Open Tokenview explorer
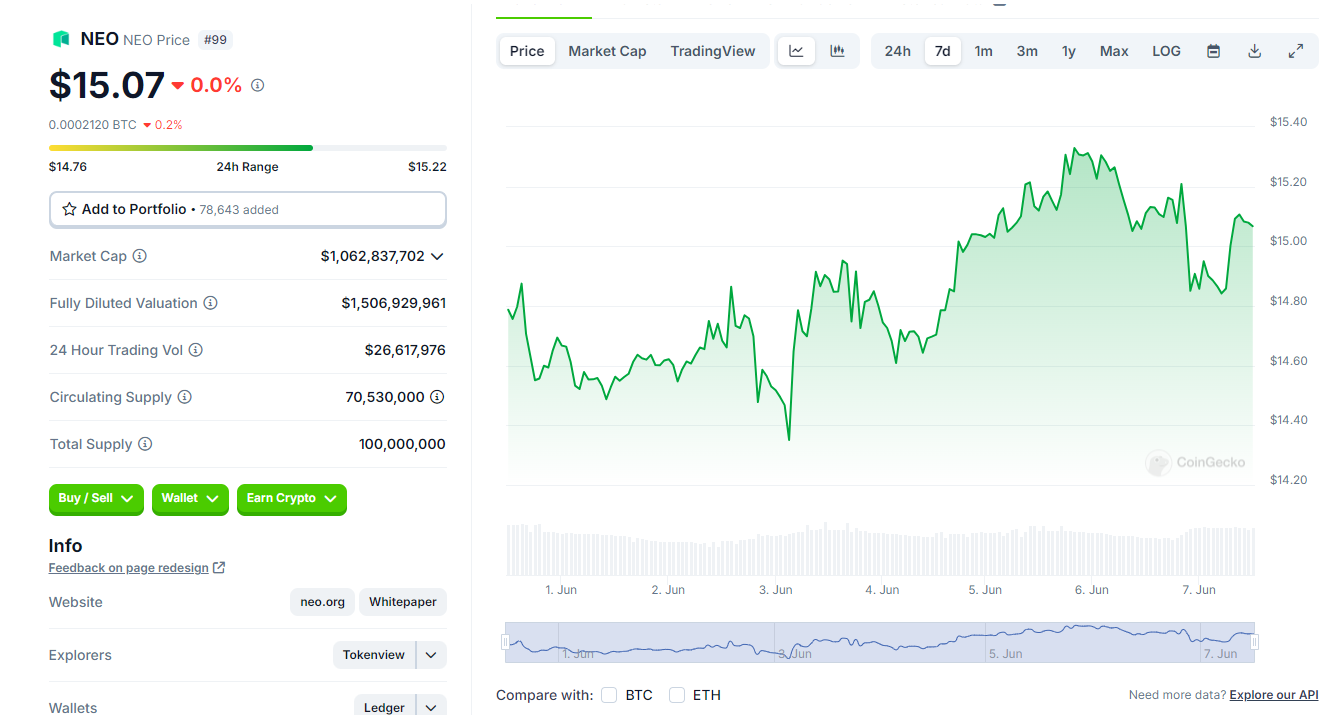Image resolution: width=1324 pixels, height=719 pixels. (x=374, y=655)
